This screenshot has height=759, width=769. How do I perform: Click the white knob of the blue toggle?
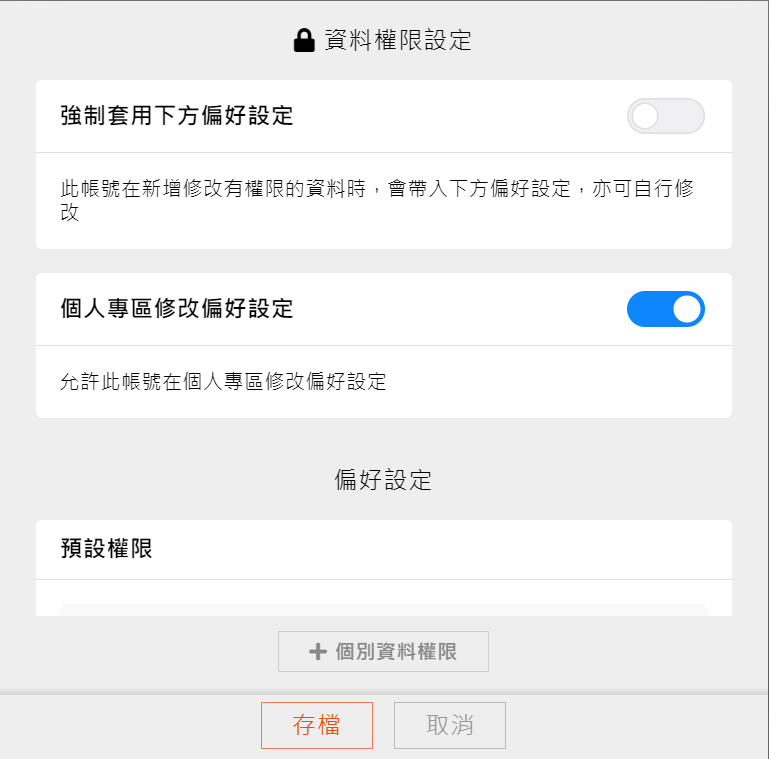pyautogui.click(x=686, y=309)
